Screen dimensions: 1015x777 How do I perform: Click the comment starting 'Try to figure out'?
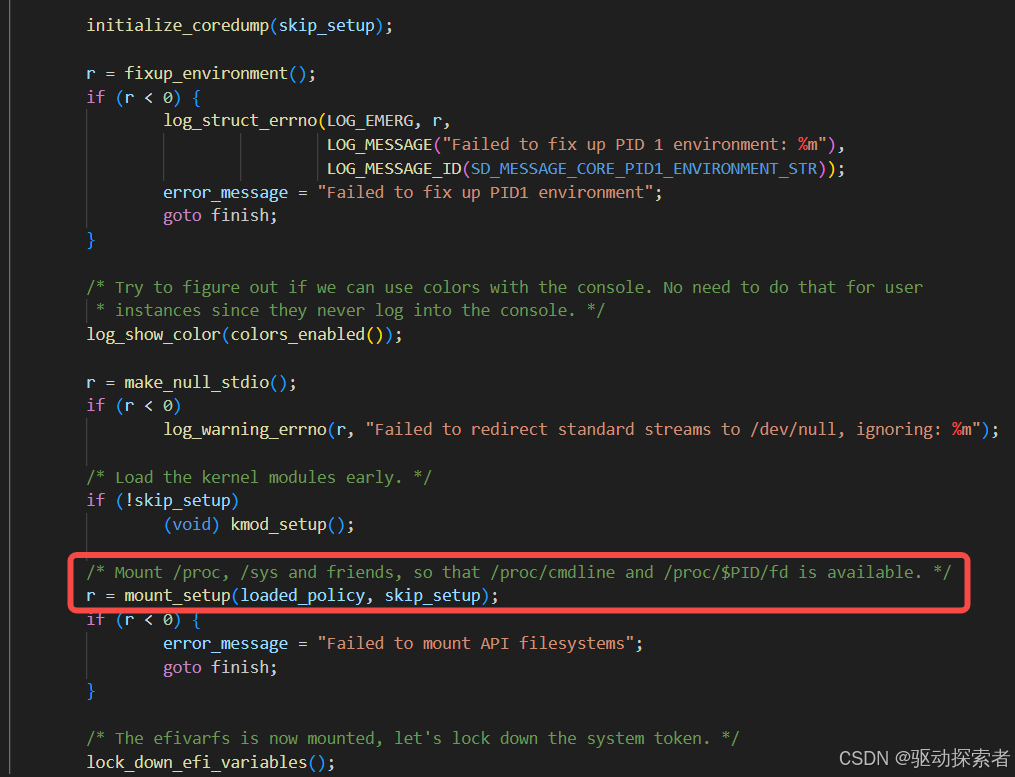pos(505,287)
